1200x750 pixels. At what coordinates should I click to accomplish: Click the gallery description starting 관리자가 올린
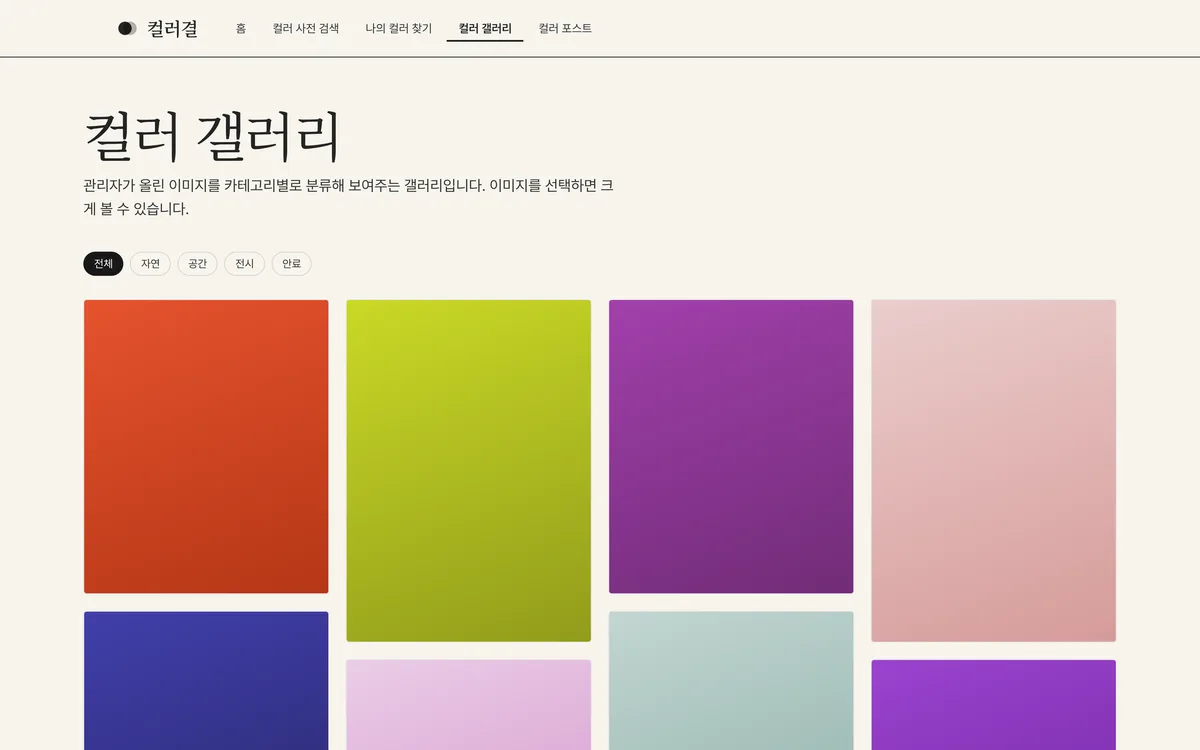(x=349, y=197)
